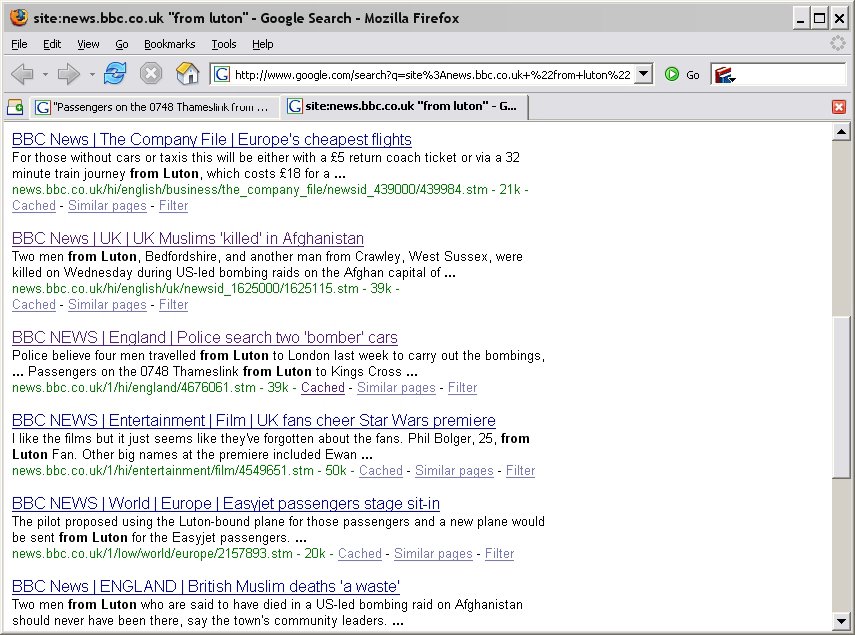Open "Easyjet passengers stage sit-in" link
855x635 pixels.
tap(226, 504)
